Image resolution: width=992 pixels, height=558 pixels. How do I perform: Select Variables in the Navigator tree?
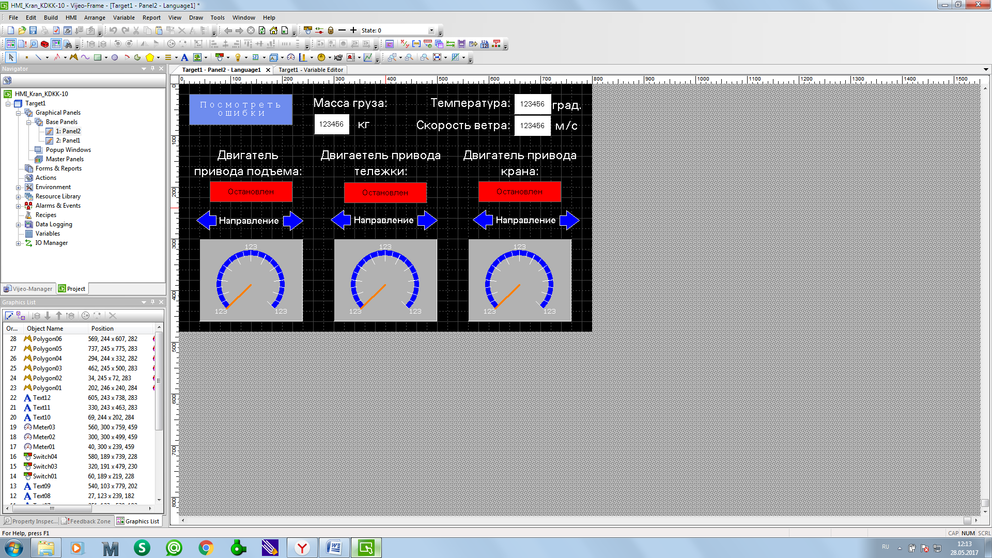(x=47, y=233)
